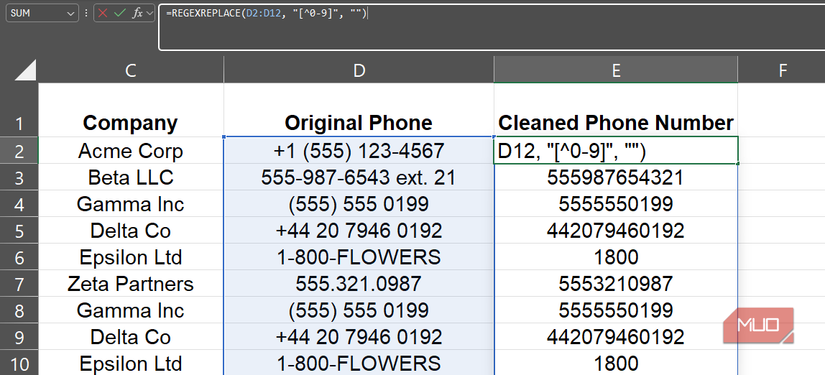
Task: Select row 4 header
Action: pyautogui.click(x=19, y=204)
